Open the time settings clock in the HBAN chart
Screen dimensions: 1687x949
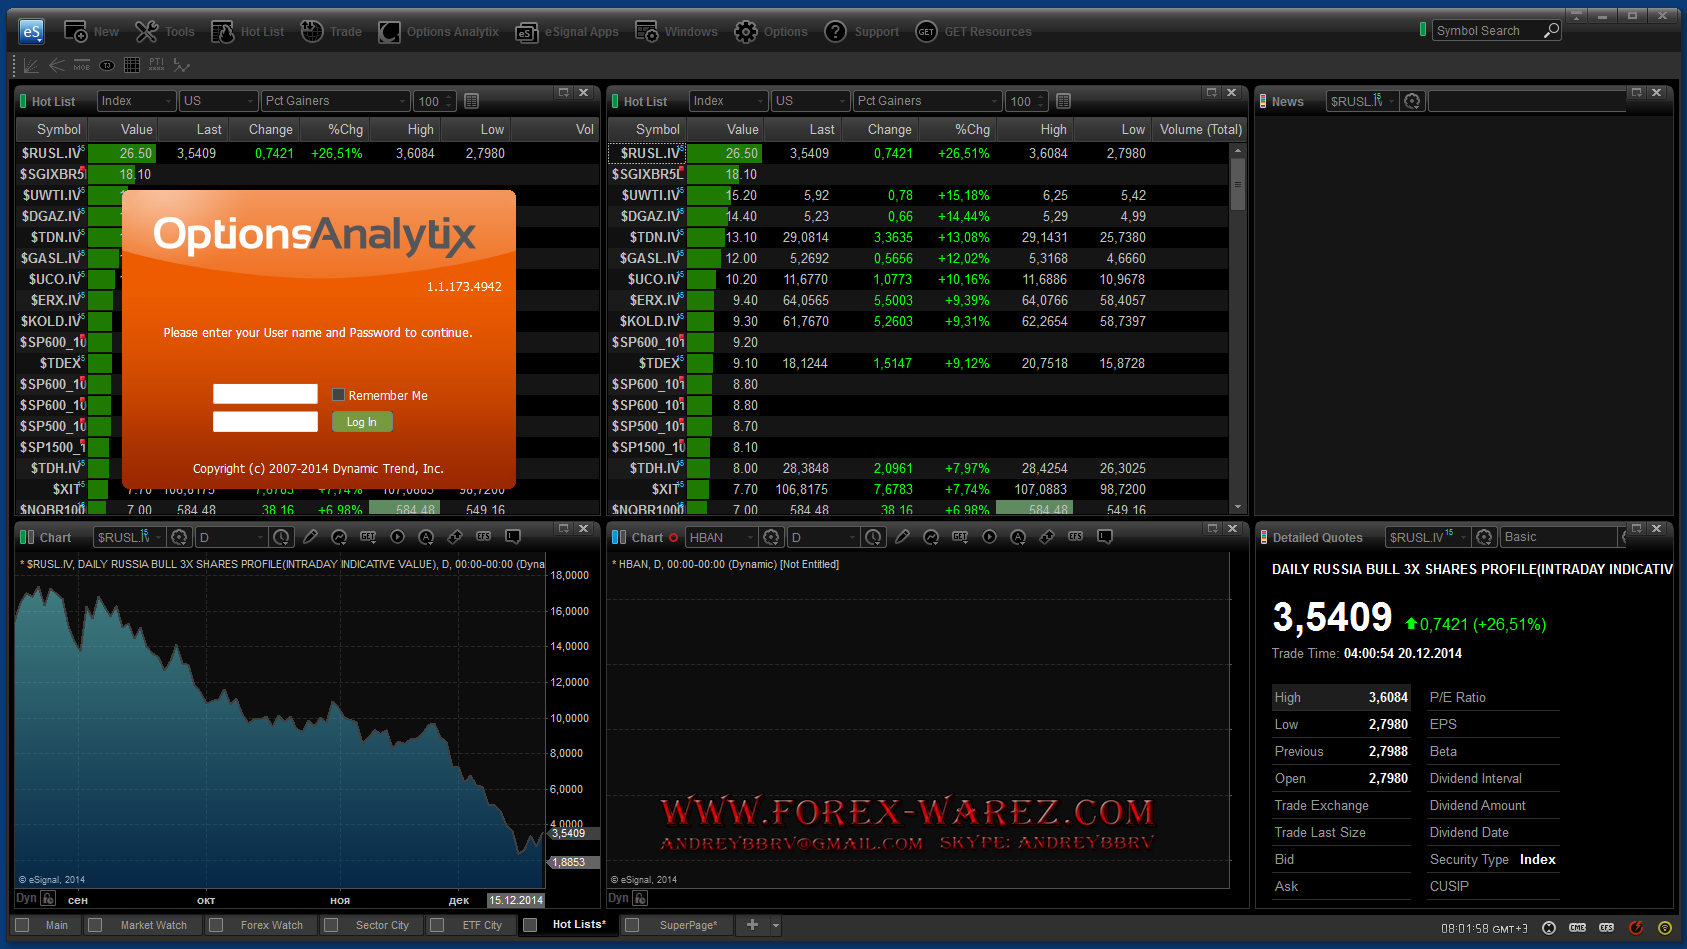(x=873, y=537)
